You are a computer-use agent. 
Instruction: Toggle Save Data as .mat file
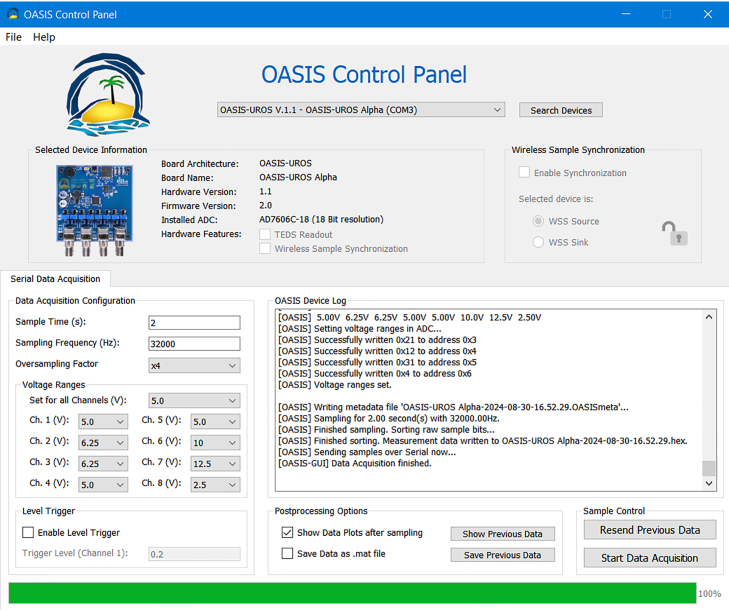point(287,553)
